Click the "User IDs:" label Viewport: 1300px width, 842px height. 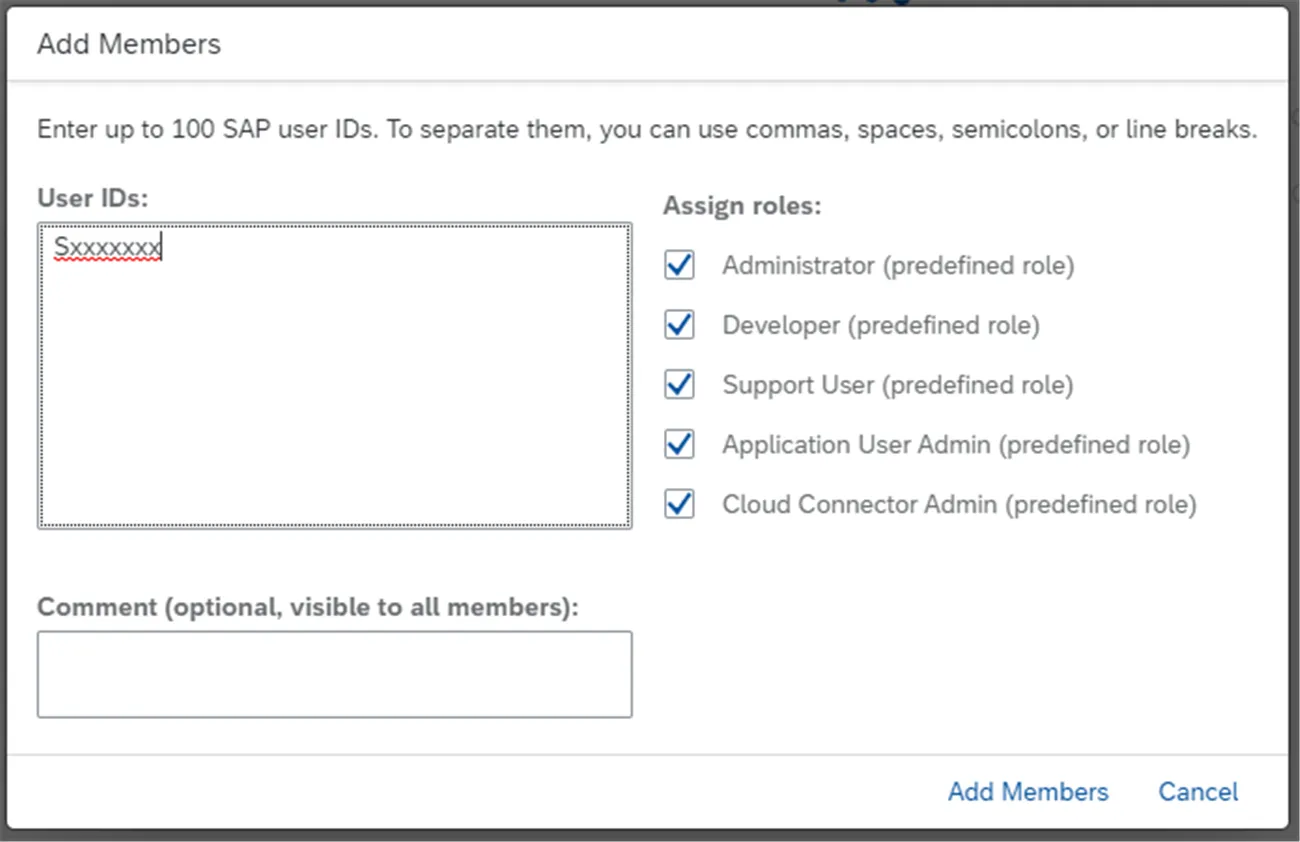[92, 198]
